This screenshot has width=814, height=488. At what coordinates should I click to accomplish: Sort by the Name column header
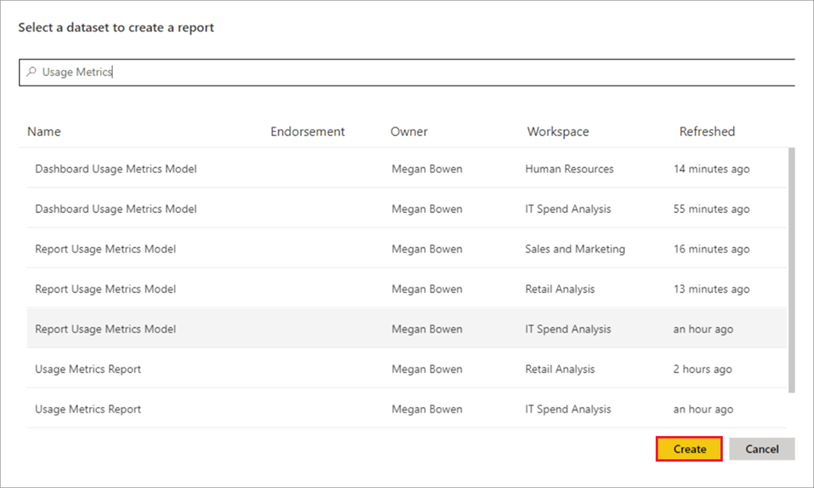(44, 132)
